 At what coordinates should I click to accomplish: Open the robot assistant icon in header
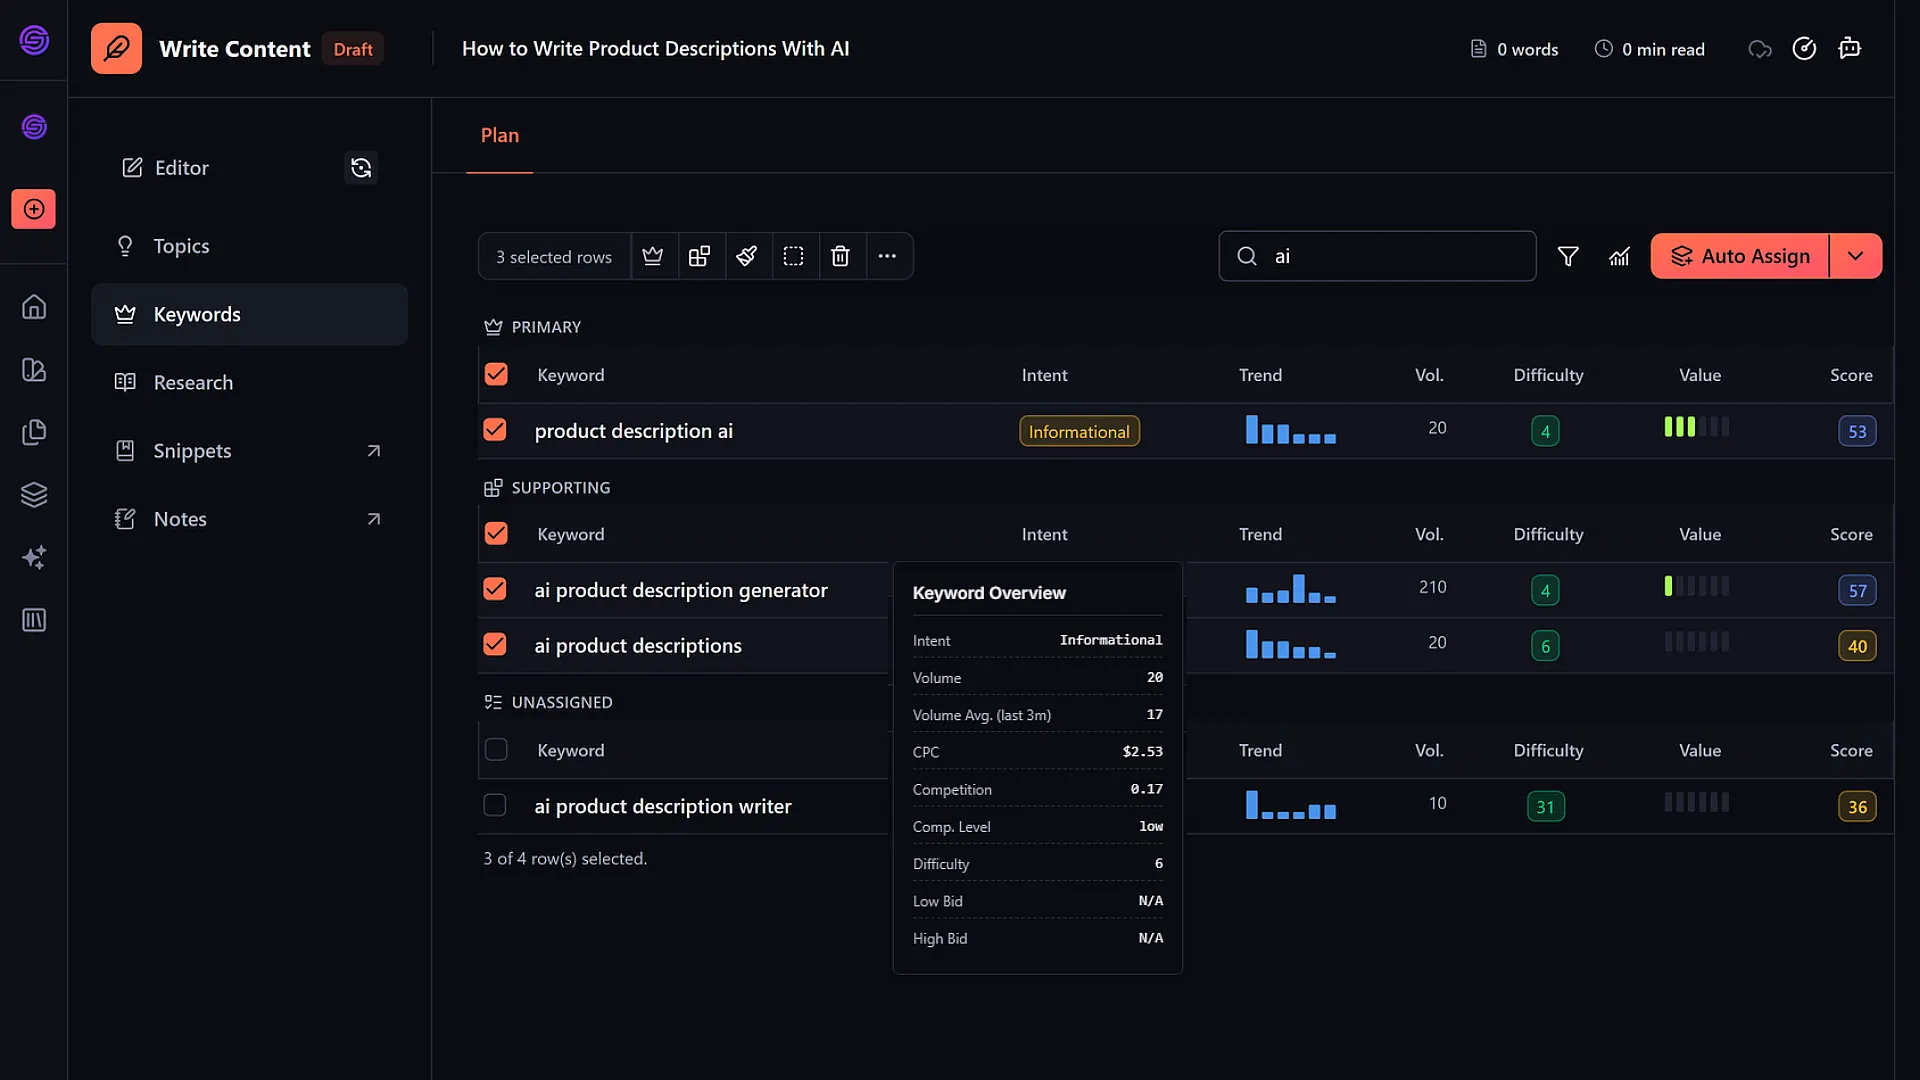(1850, 48)
